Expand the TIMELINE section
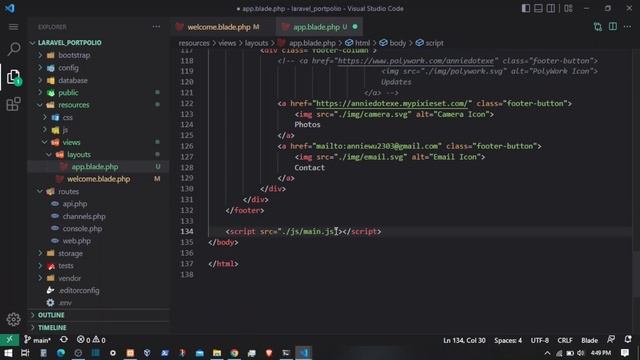This screenshot has height=360, width=640. (52, 327)
